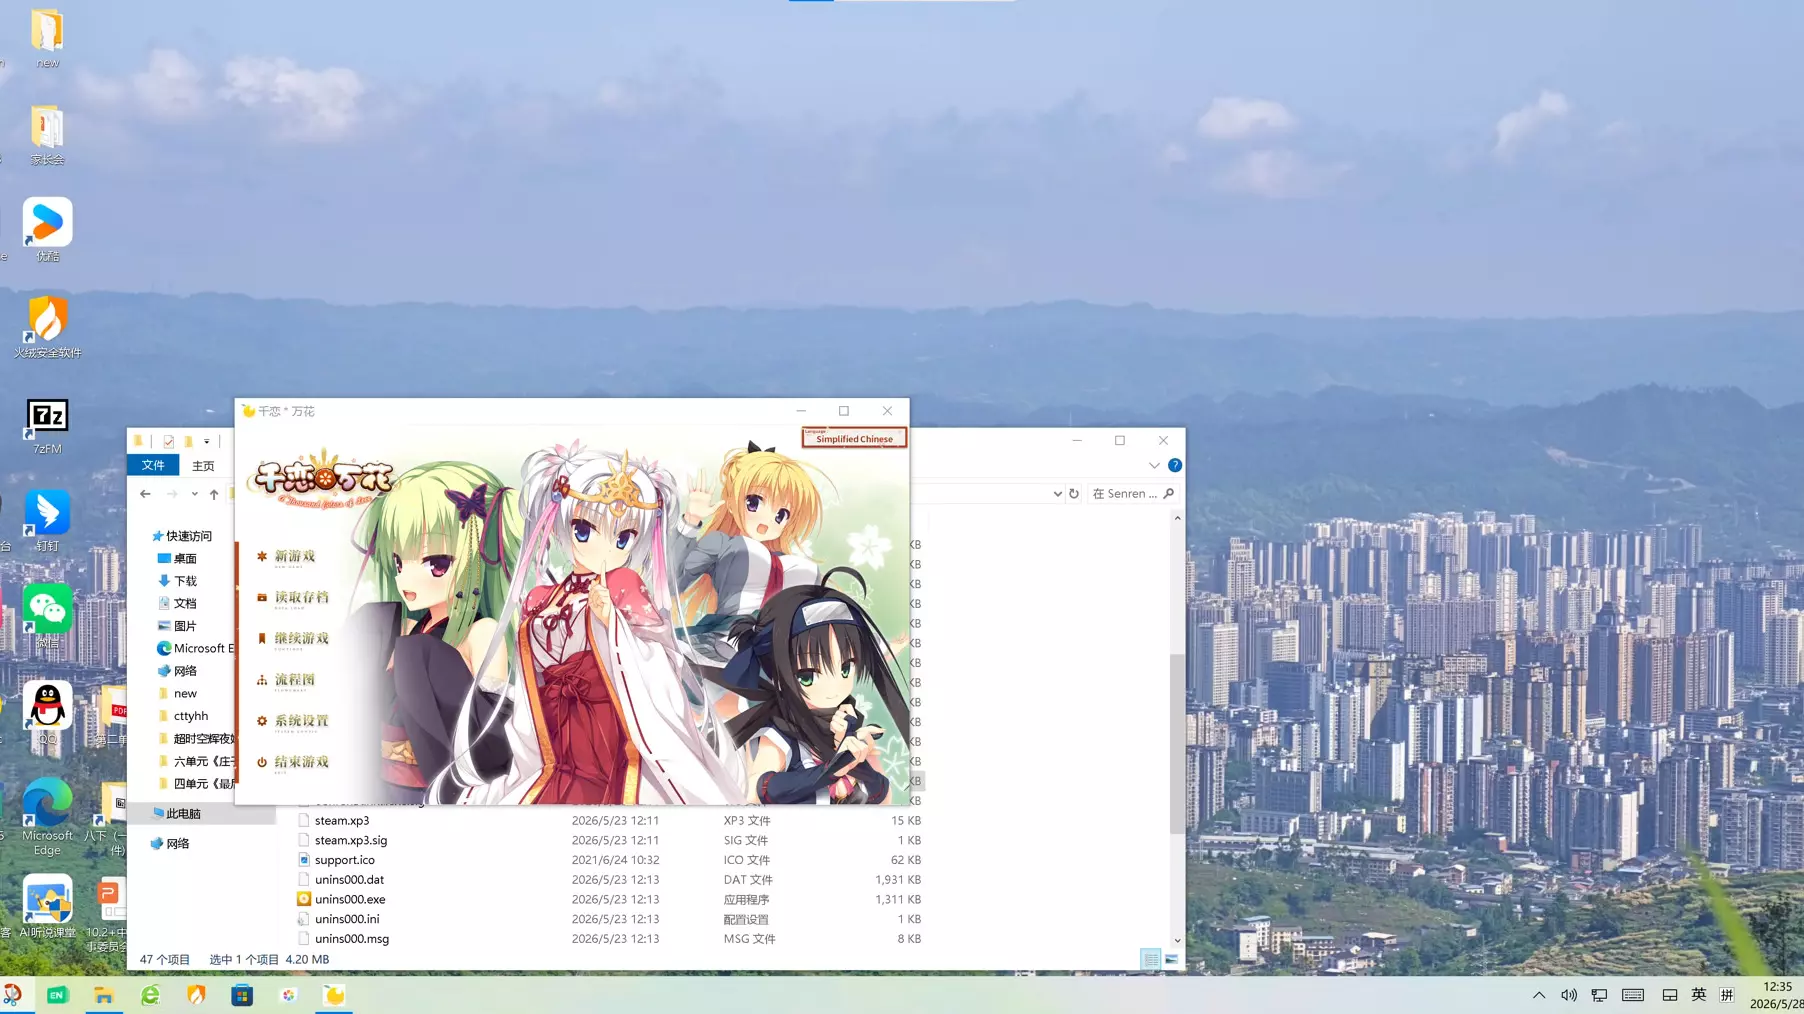Open address bar history dropdown

tap(1057, 494)
